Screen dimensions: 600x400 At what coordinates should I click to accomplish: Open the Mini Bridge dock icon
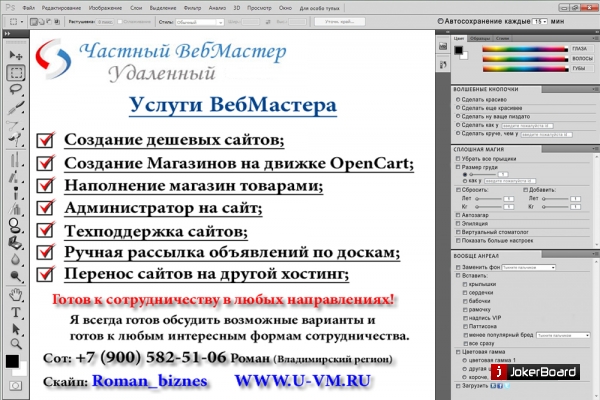(443, 47)
